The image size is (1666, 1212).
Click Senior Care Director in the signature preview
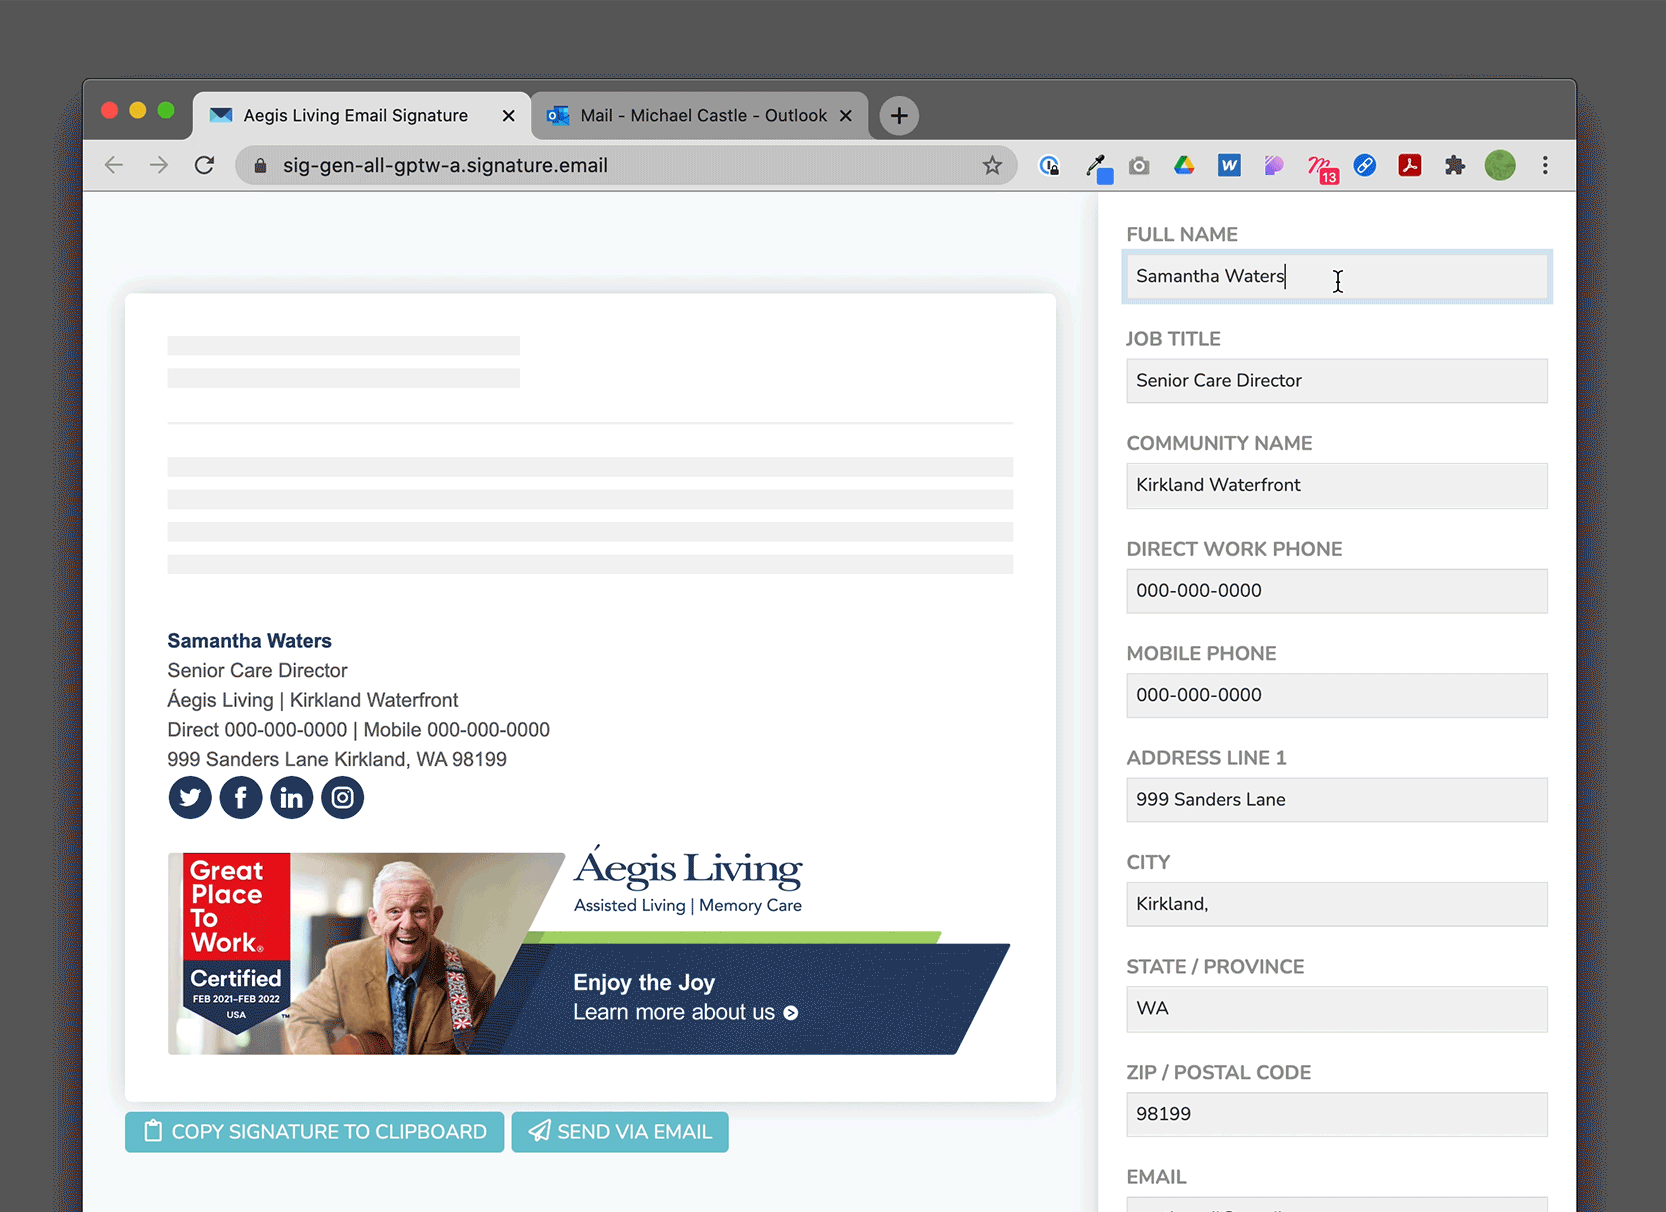(x=257, y=670)
